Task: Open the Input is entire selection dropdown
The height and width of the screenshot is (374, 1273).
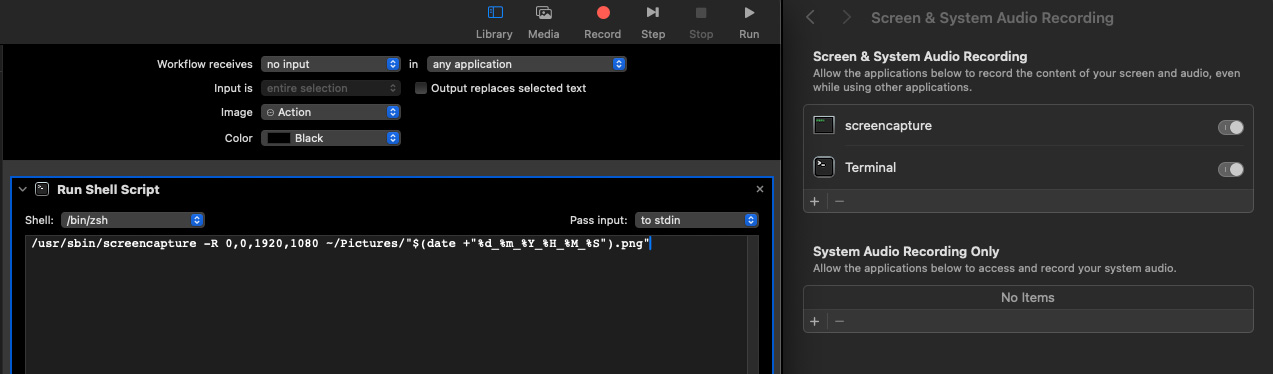Action: [x=331, y=88]
